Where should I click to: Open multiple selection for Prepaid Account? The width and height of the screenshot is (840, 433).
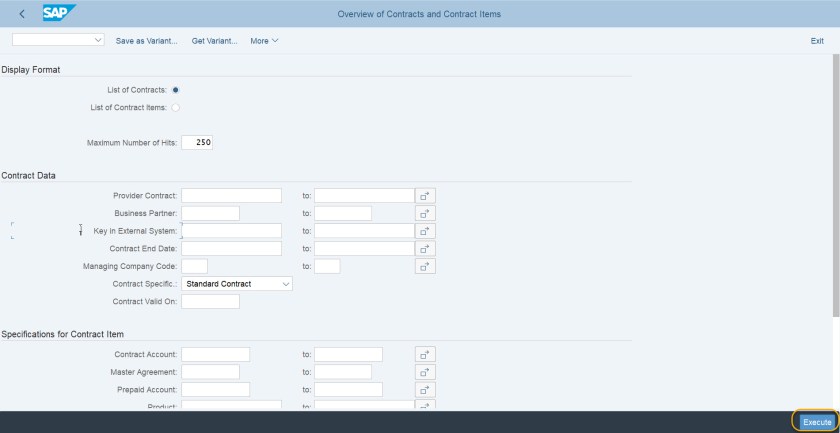coord(426,390)
